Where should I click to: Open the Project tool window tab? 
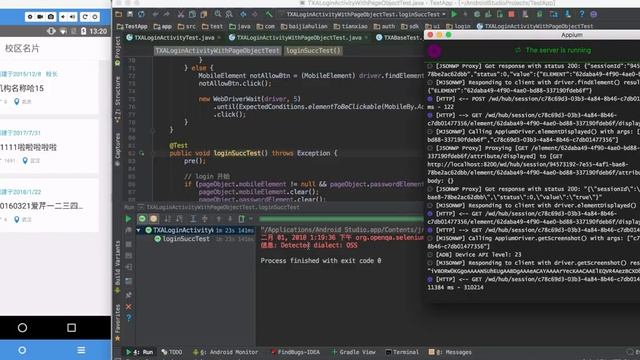[118, 51]
